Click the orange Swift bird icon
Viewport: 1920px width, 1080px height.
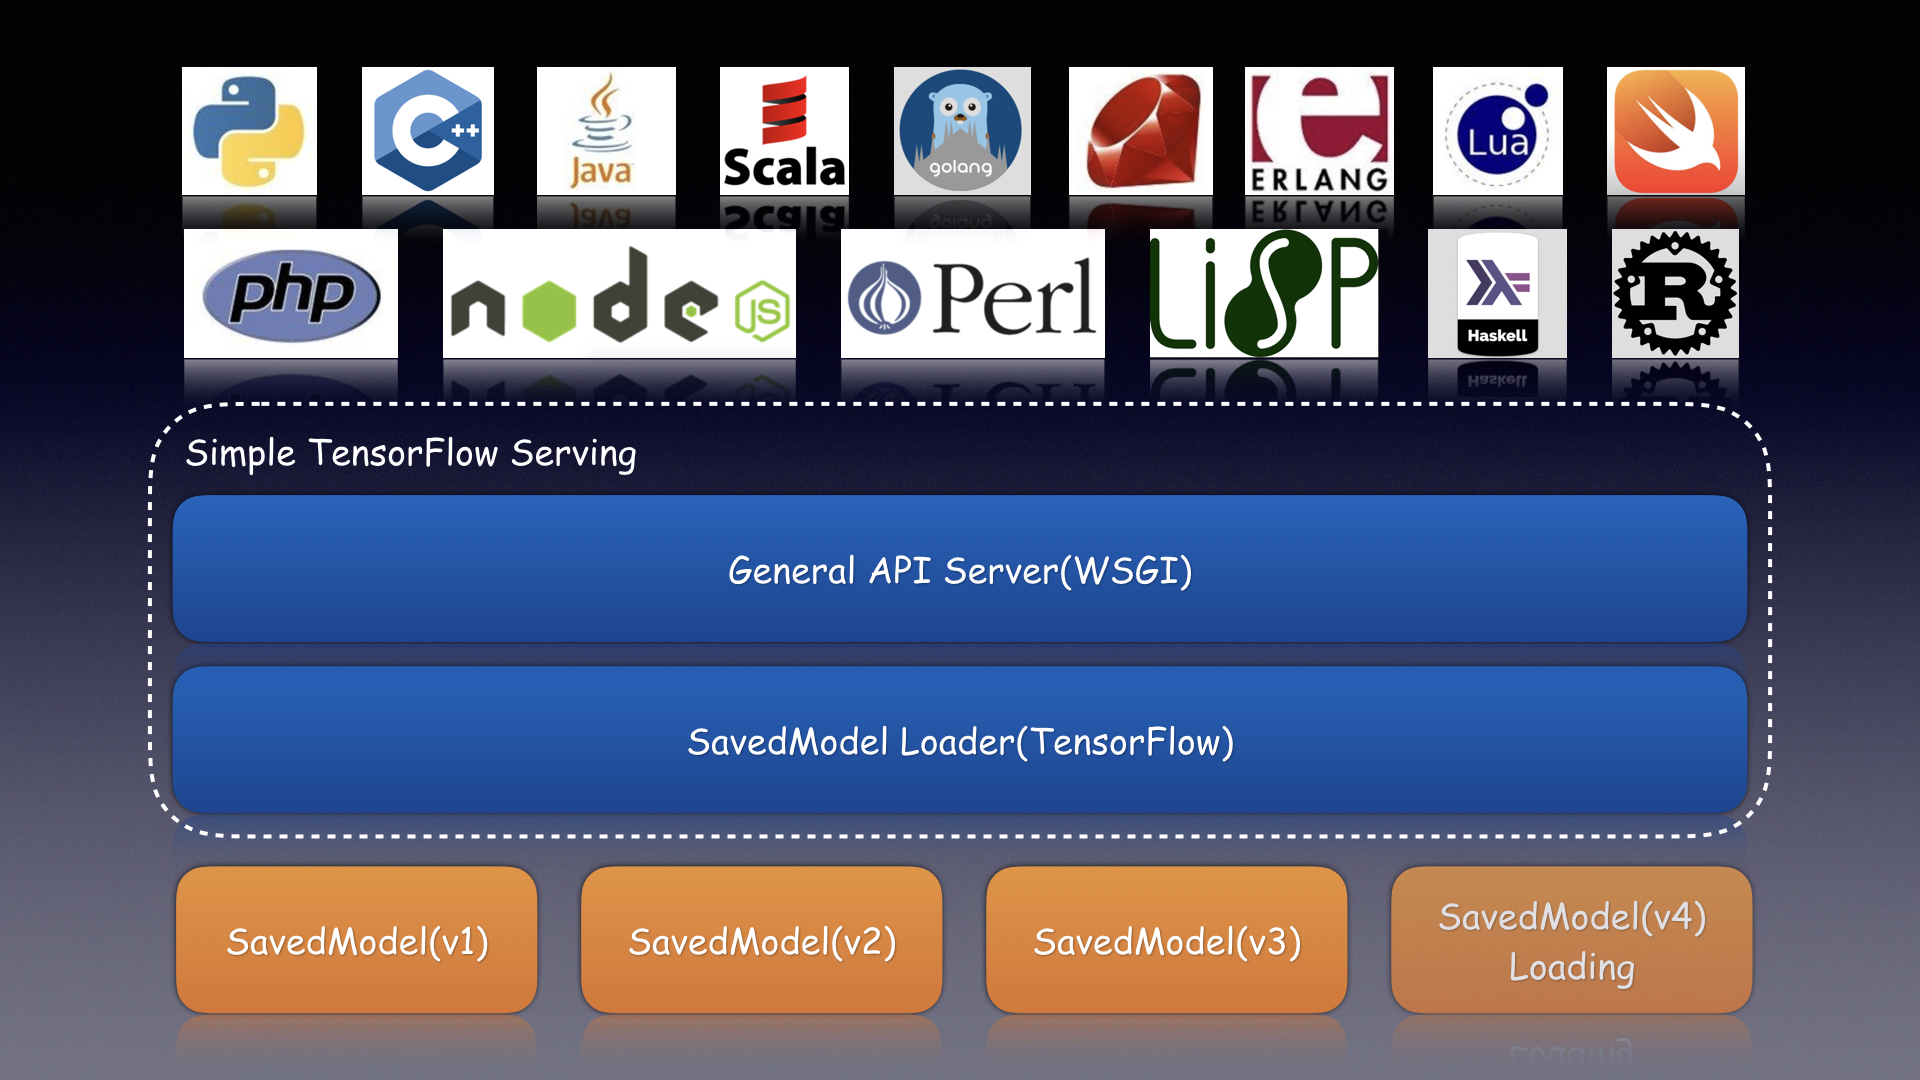click(x=1675, y=131)
